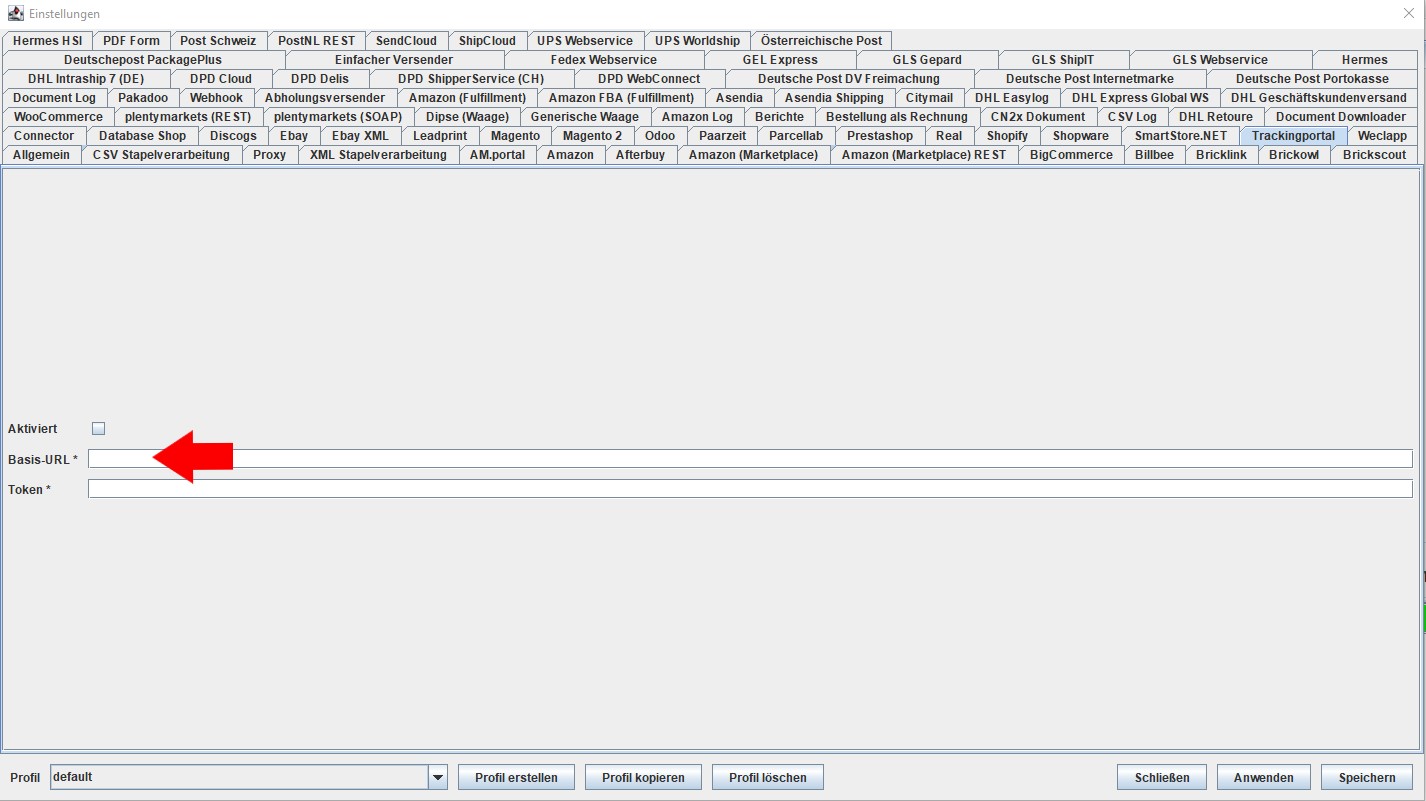Click into the Basis-URL input field

pos(750,458)
